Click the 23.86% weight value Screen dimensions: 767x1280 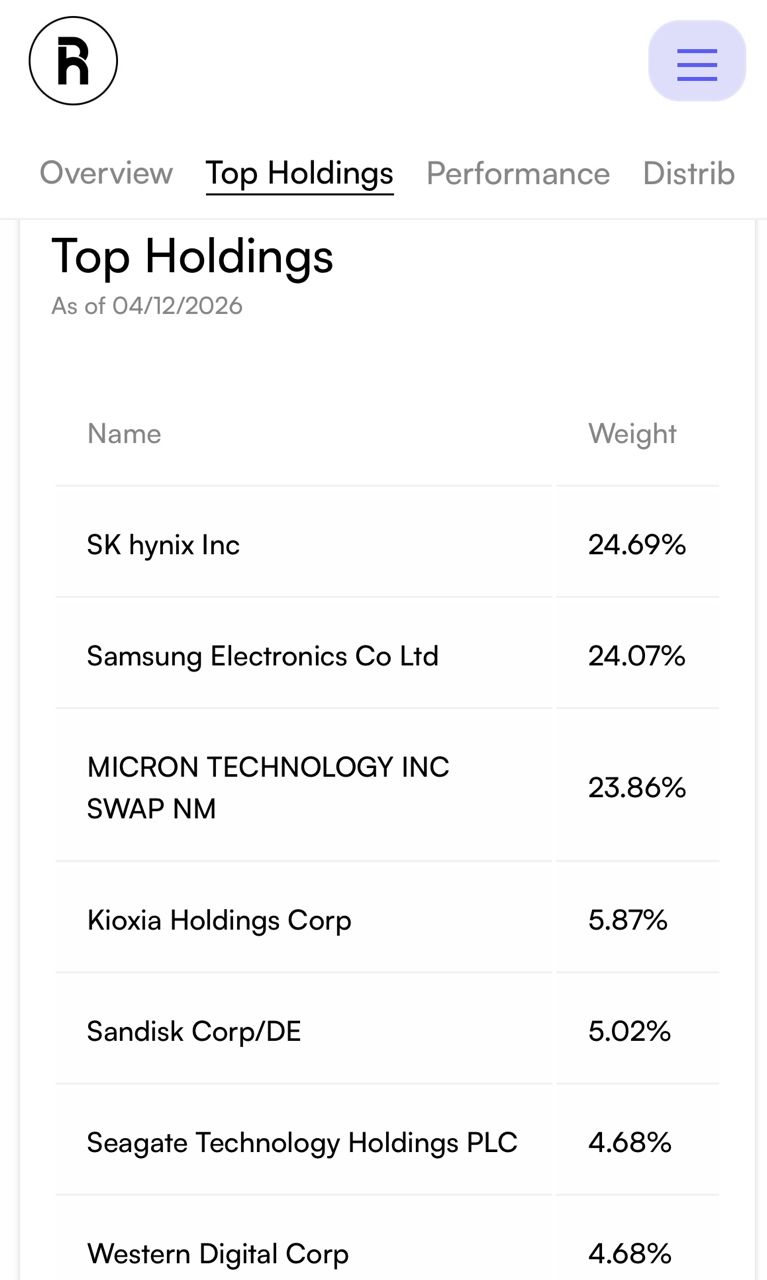coord(637,788)
